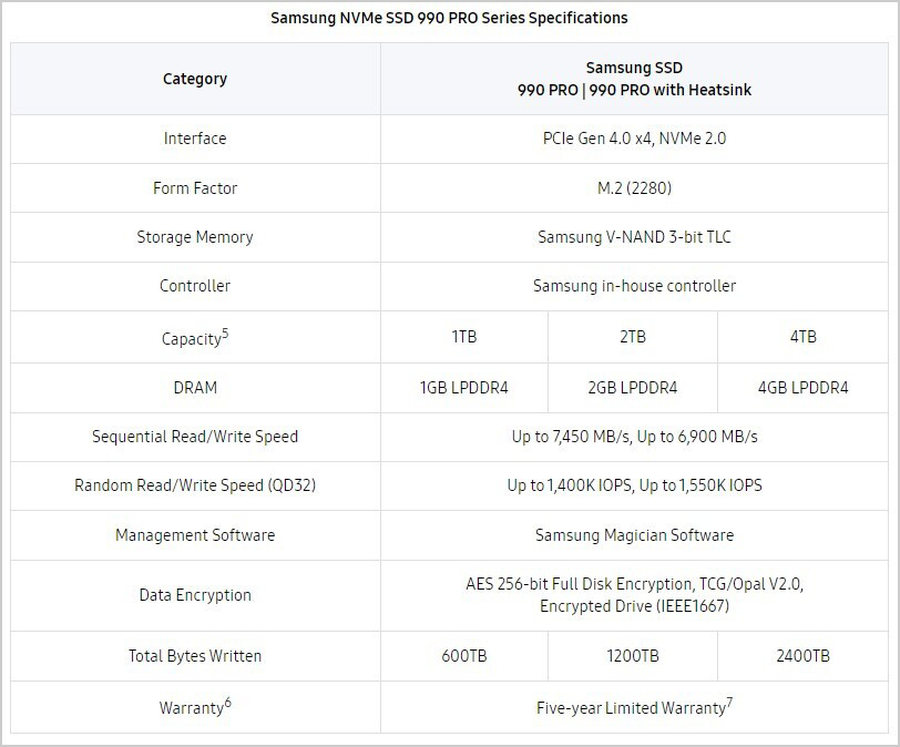Select the 2400TB total bytes written cell
900x747 pixels.
coord(803,656)
